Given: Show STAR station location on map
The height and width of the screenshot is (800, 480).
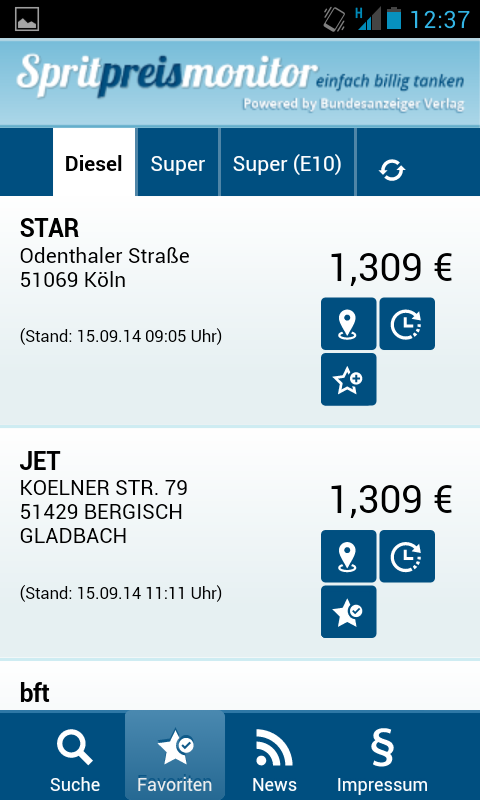Looking at the screenshot, I should (348, 324).
